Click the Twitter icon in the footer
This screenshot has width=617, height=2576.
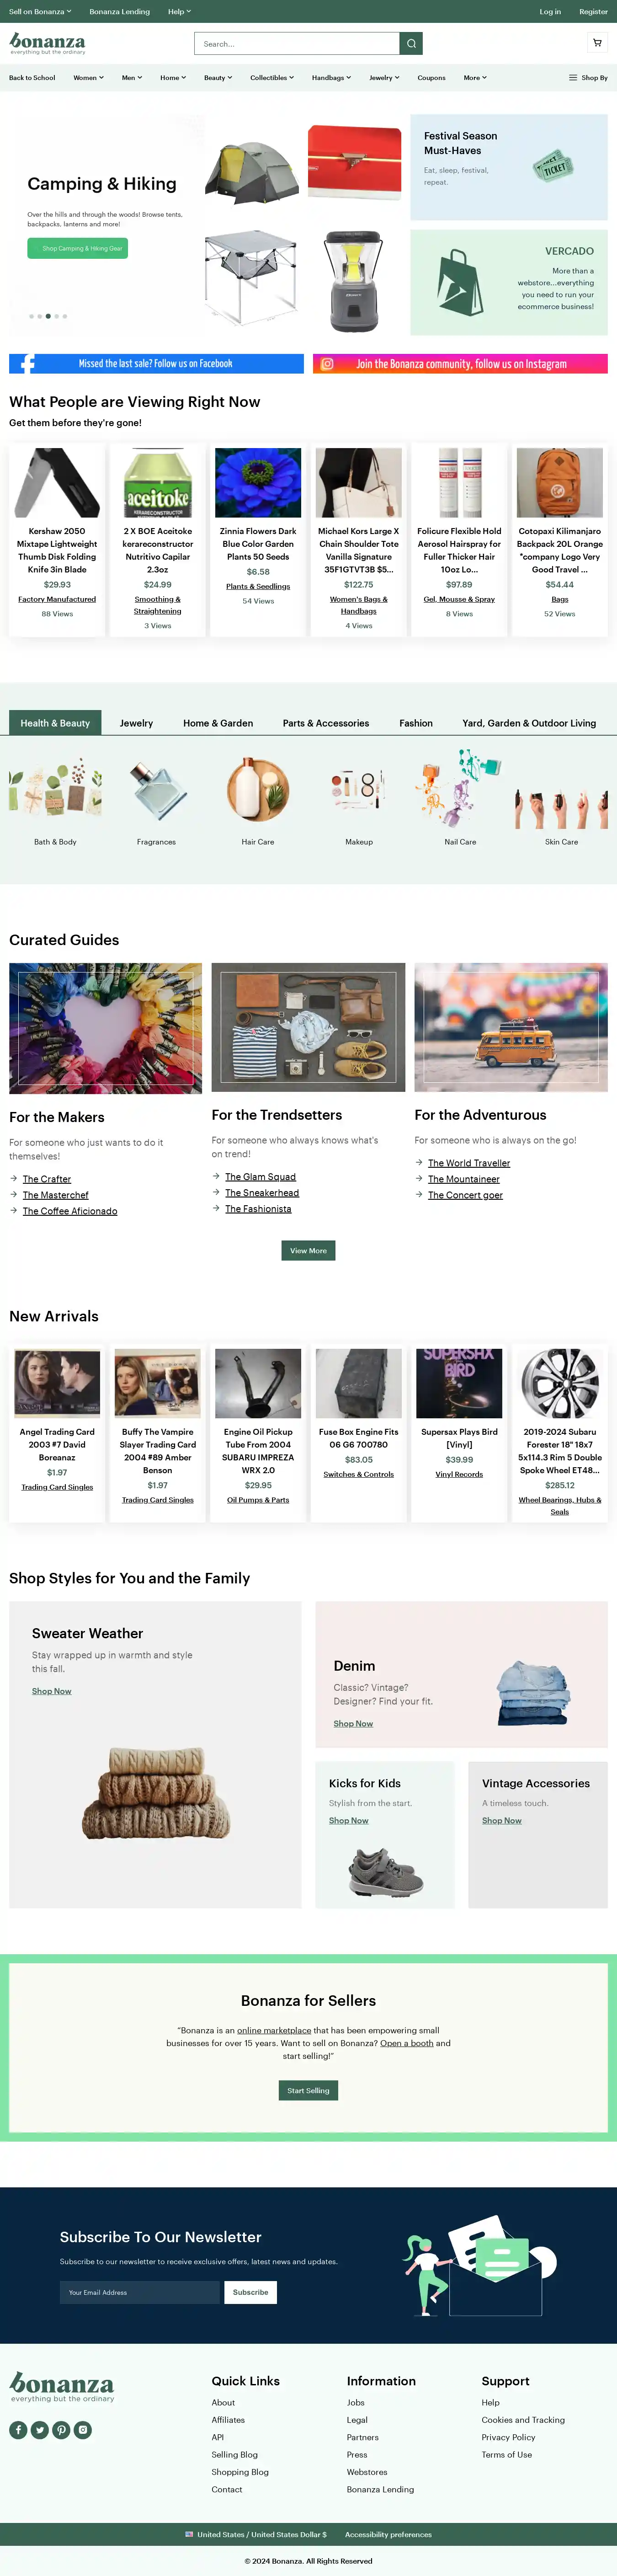tap(40, 2430)
